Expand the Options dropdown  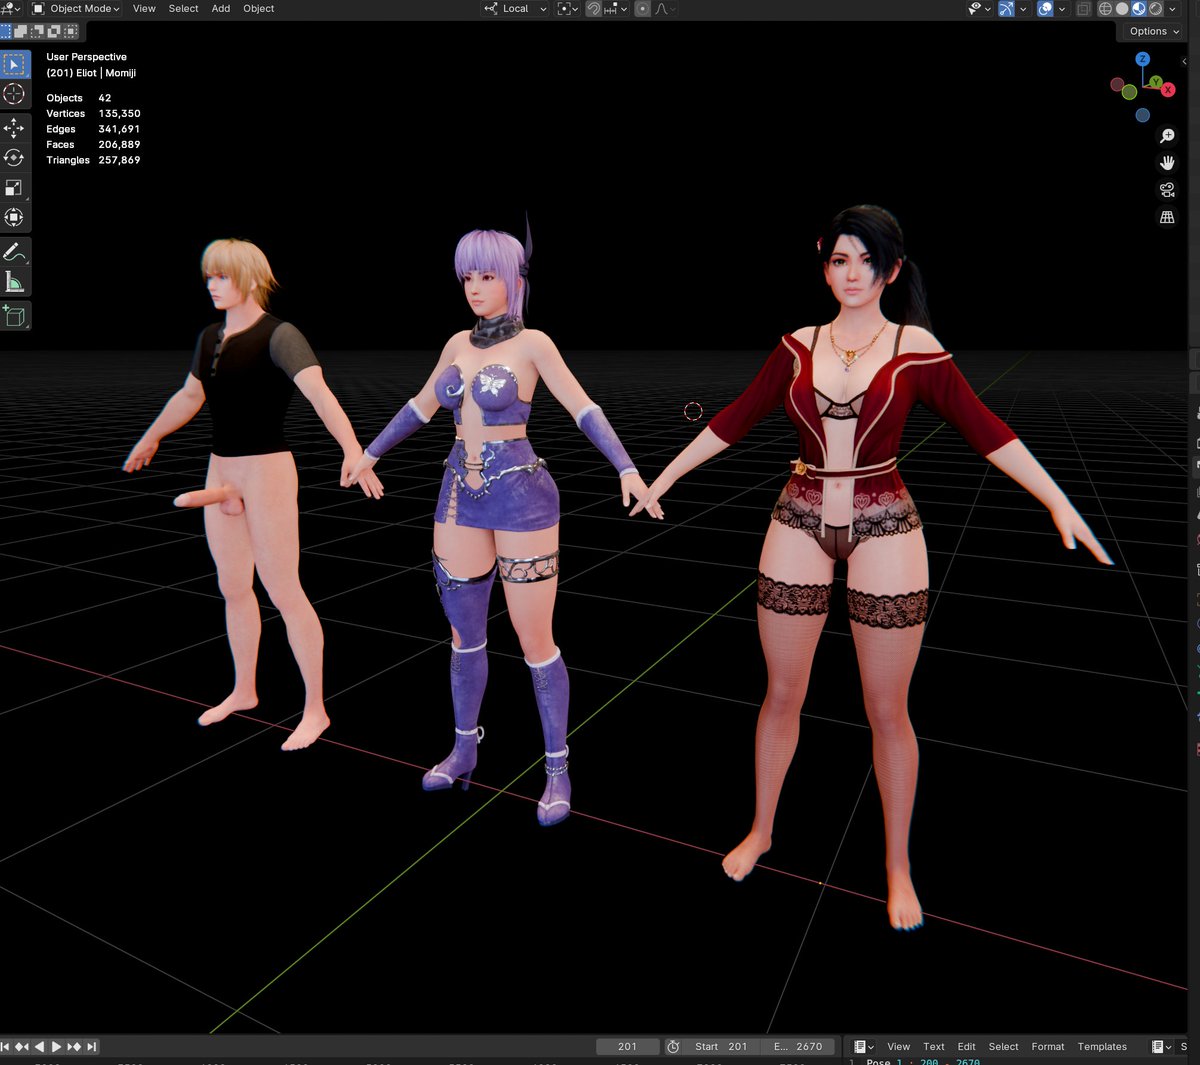click(x=1150, y=31)
